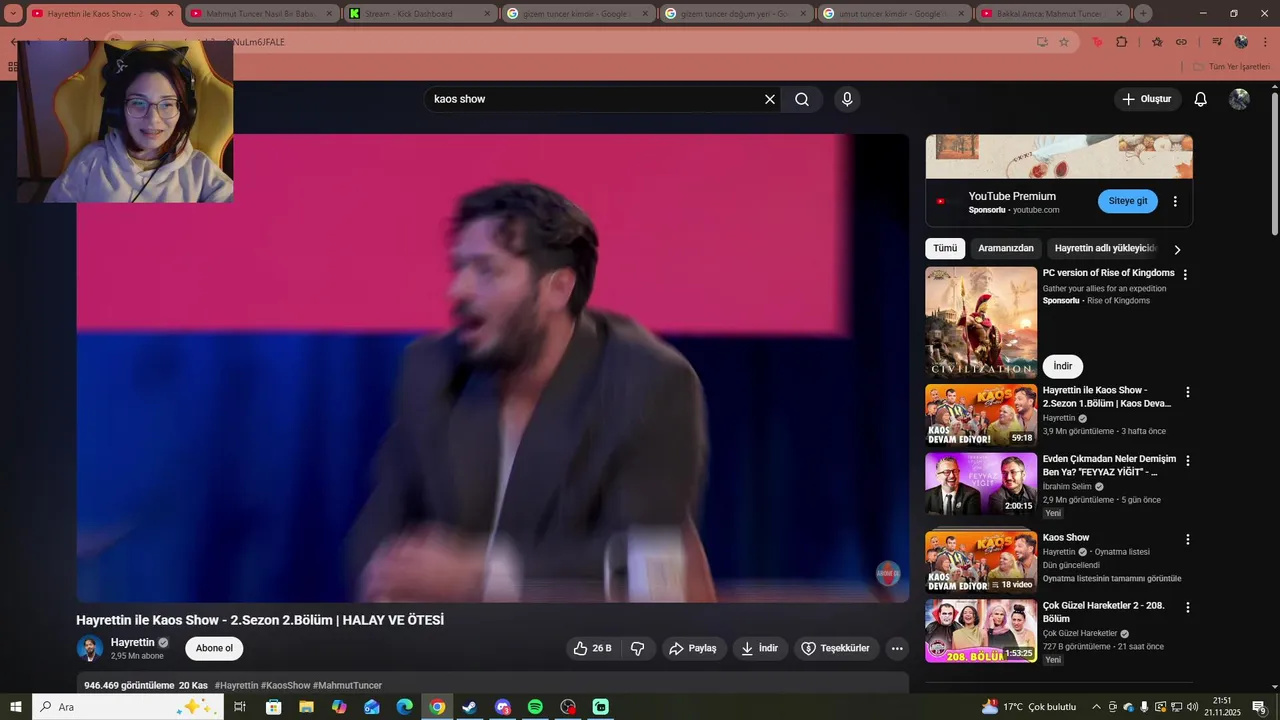Open Microsoft Edge from the taskbar

click(404, 707)
